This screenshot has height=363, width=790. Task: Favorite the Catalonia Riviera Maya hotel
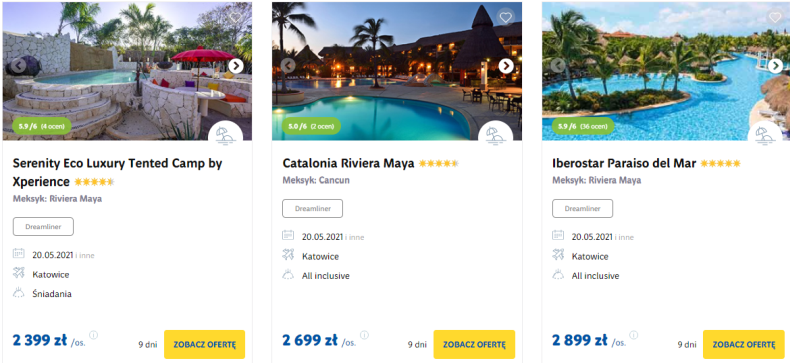(505, 17)
